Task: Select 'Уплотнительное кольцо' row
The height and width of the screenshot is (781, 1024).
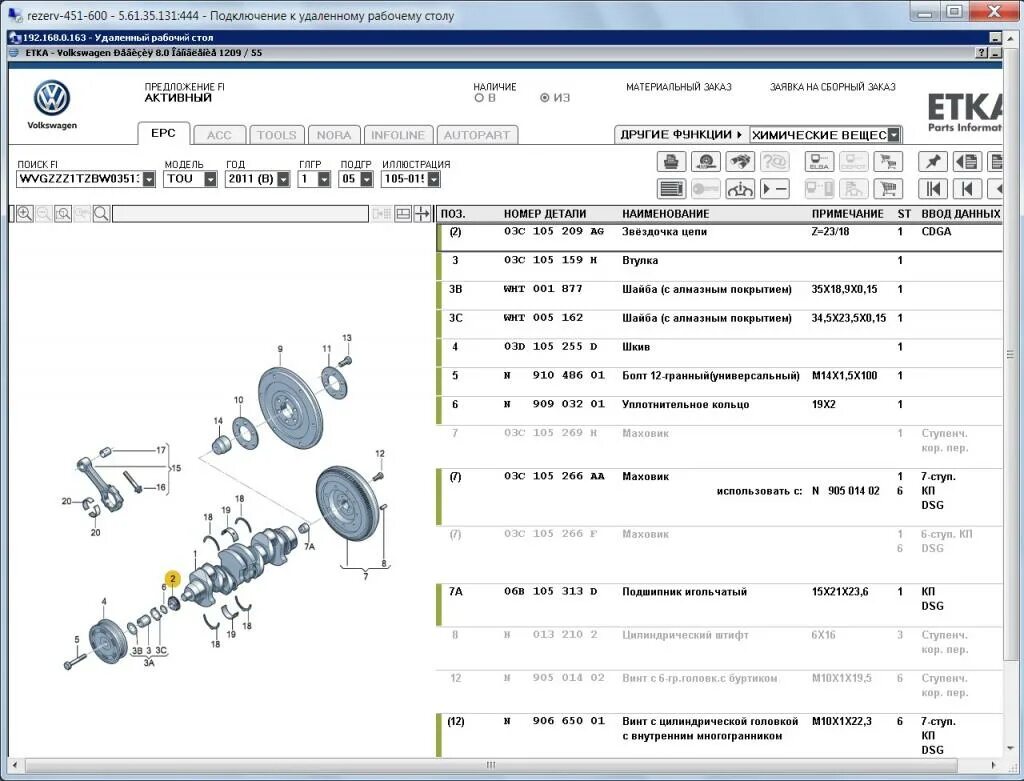Action: click(x=719, y=411)
